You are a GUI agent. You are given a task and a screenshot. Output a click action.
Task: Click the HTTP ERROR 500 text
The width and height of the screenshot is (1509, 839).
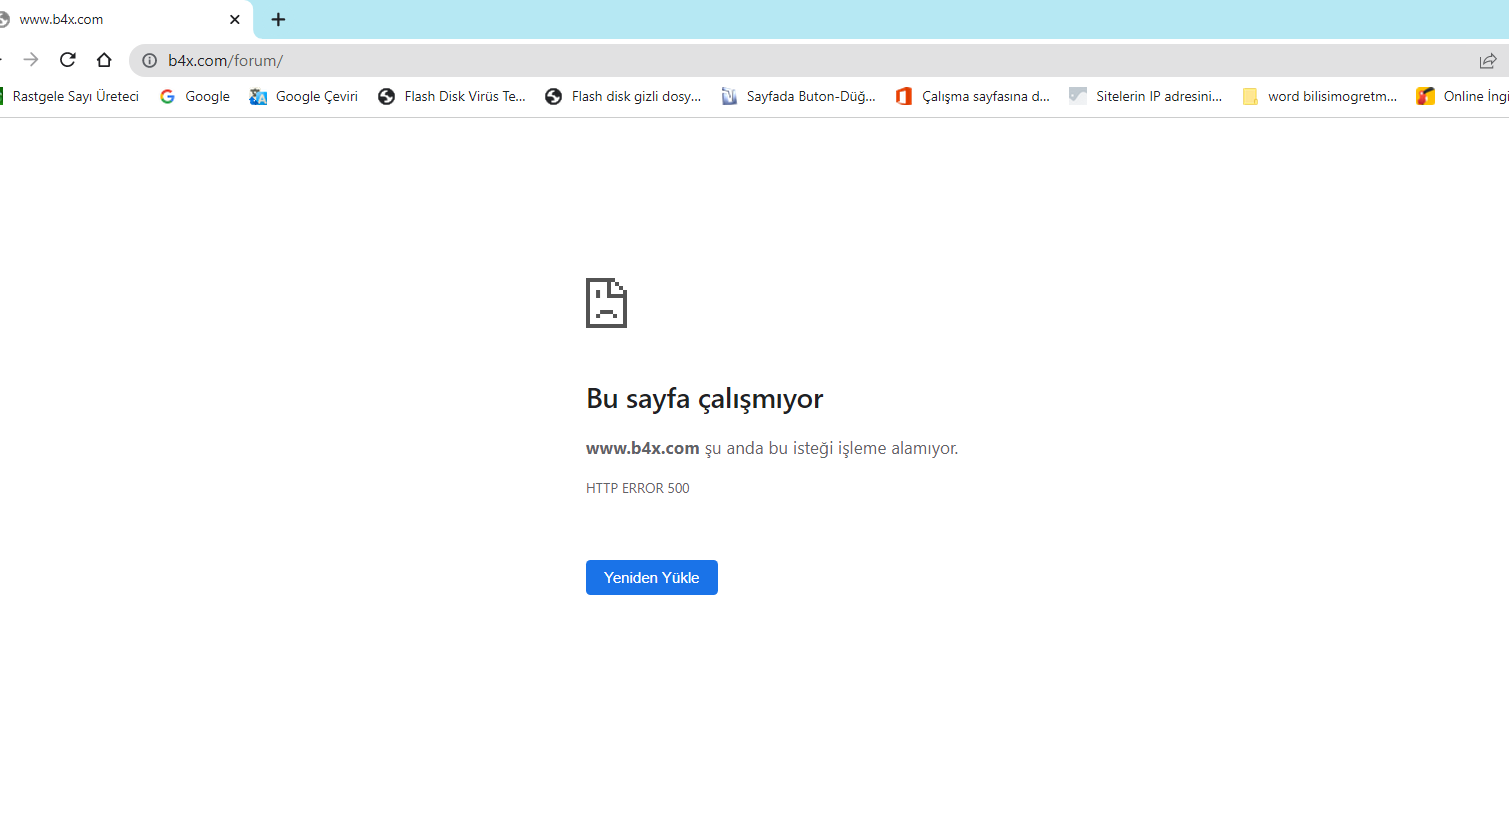(x=638, y=488)
